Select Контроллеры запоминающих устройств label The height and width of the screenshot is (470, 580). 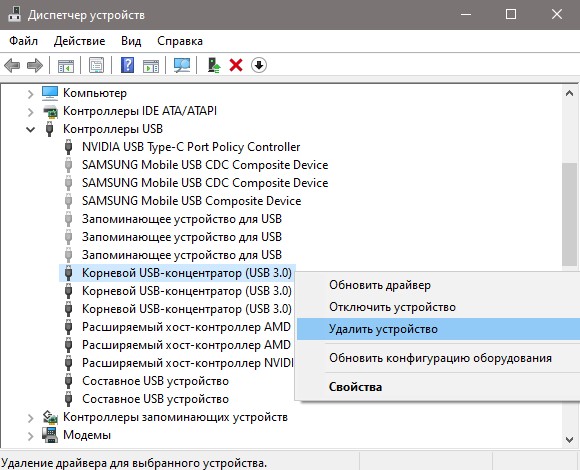pos(175,417)
